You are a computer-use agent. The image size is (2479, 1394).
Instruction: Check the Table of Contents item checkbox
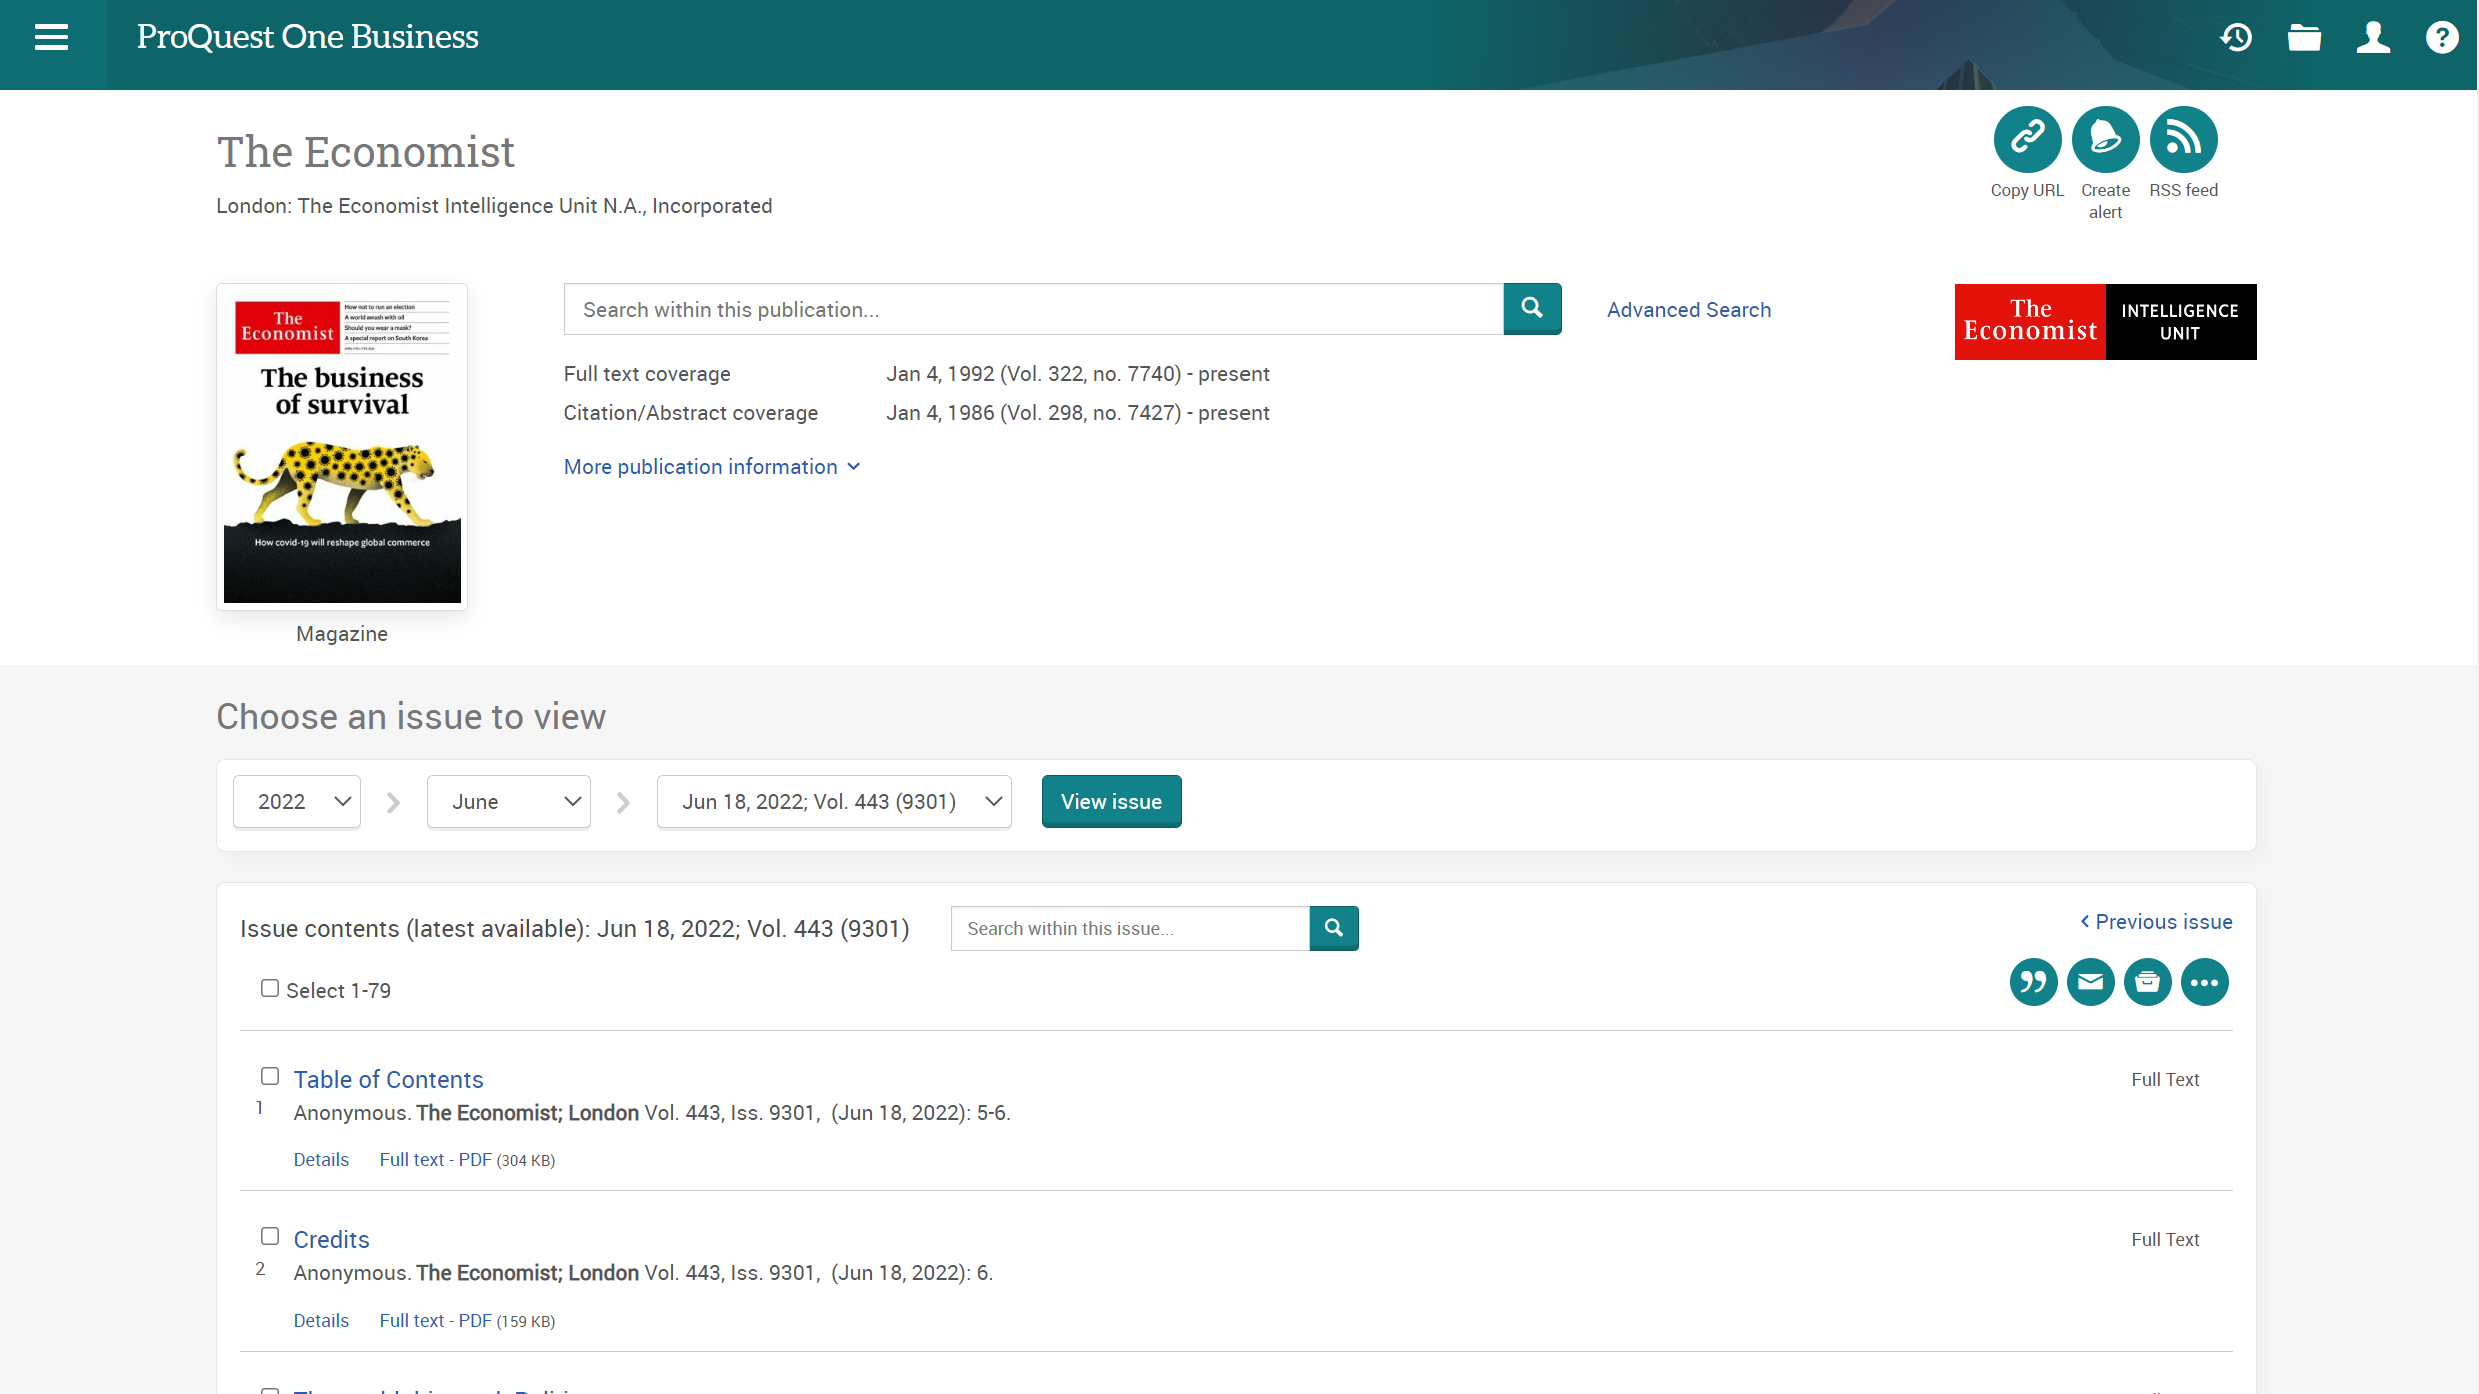270,1076
